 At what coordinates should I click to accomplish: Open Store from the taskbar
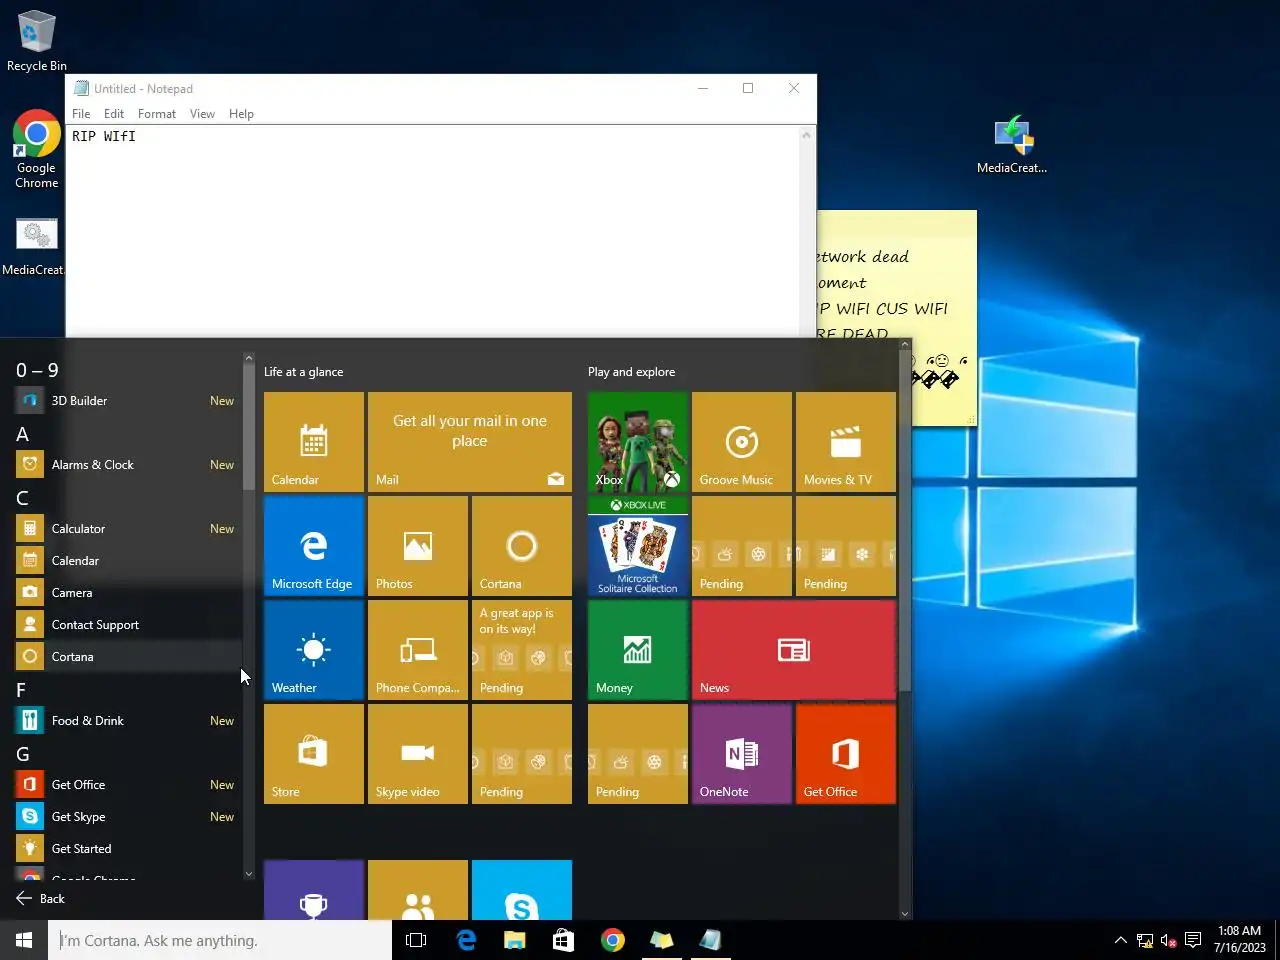tap(564, 940)
